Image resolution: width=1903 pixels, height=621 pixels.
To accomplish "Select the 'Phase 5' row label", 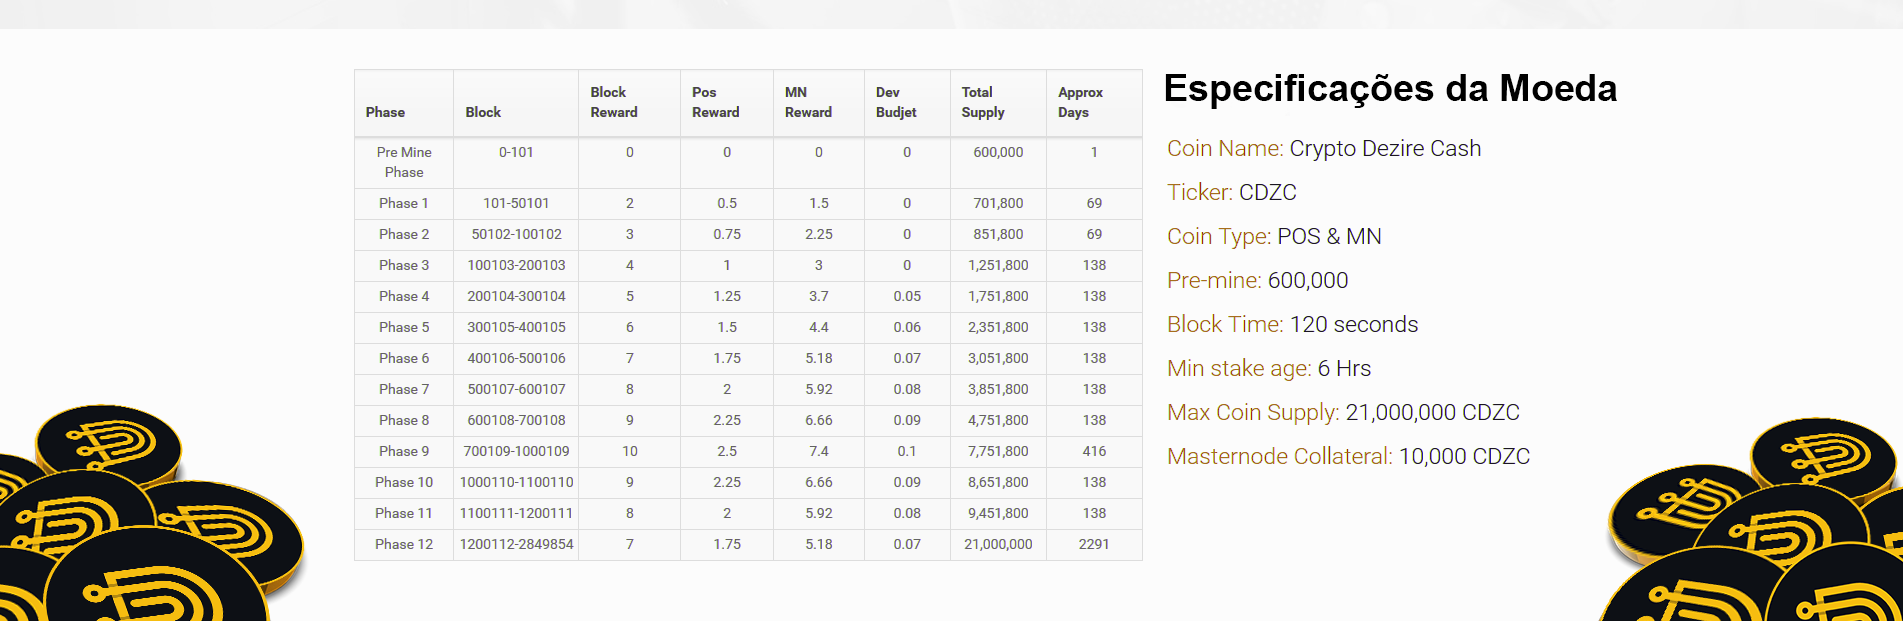I will (x=404, y=327).
